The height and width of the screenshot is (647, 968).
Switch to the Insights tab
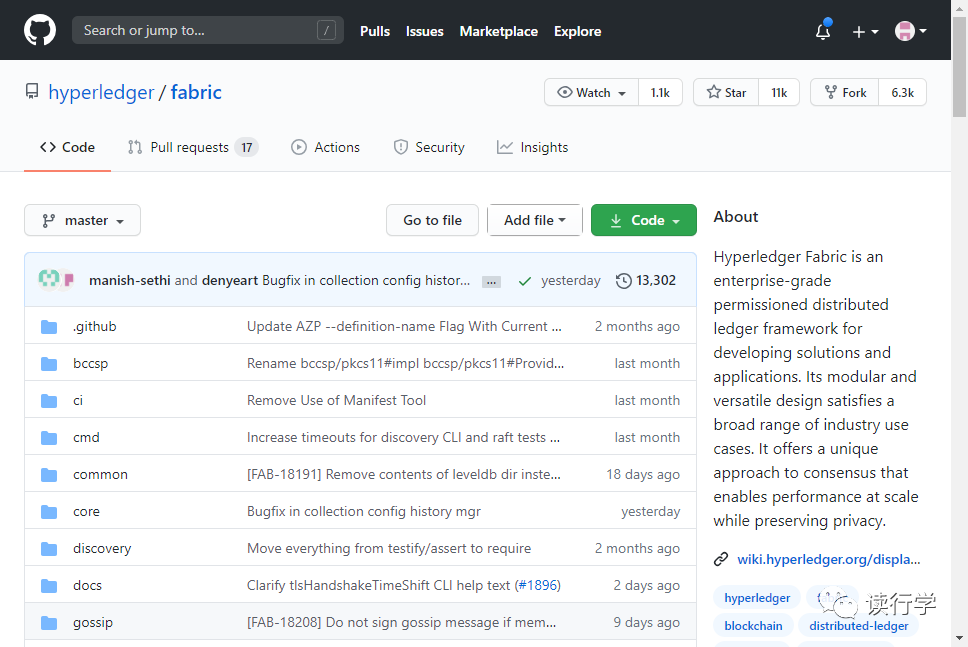coord(533,148)
